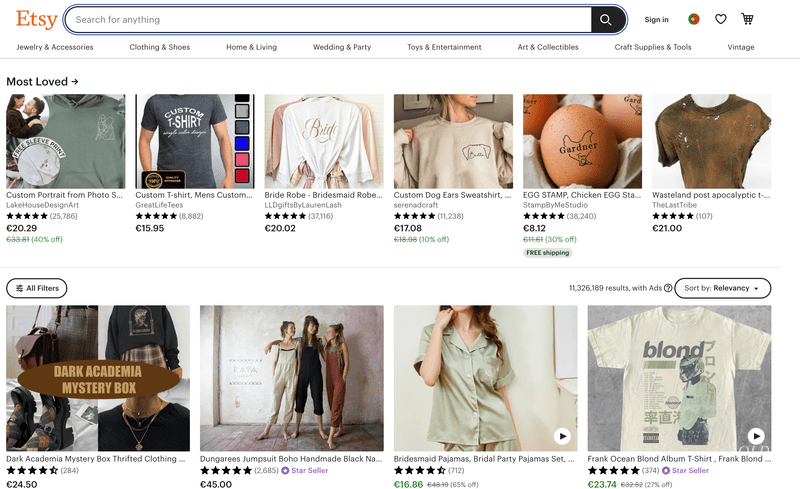Click Wasteland post apocalyptic t-shirt title

[711, 195]
